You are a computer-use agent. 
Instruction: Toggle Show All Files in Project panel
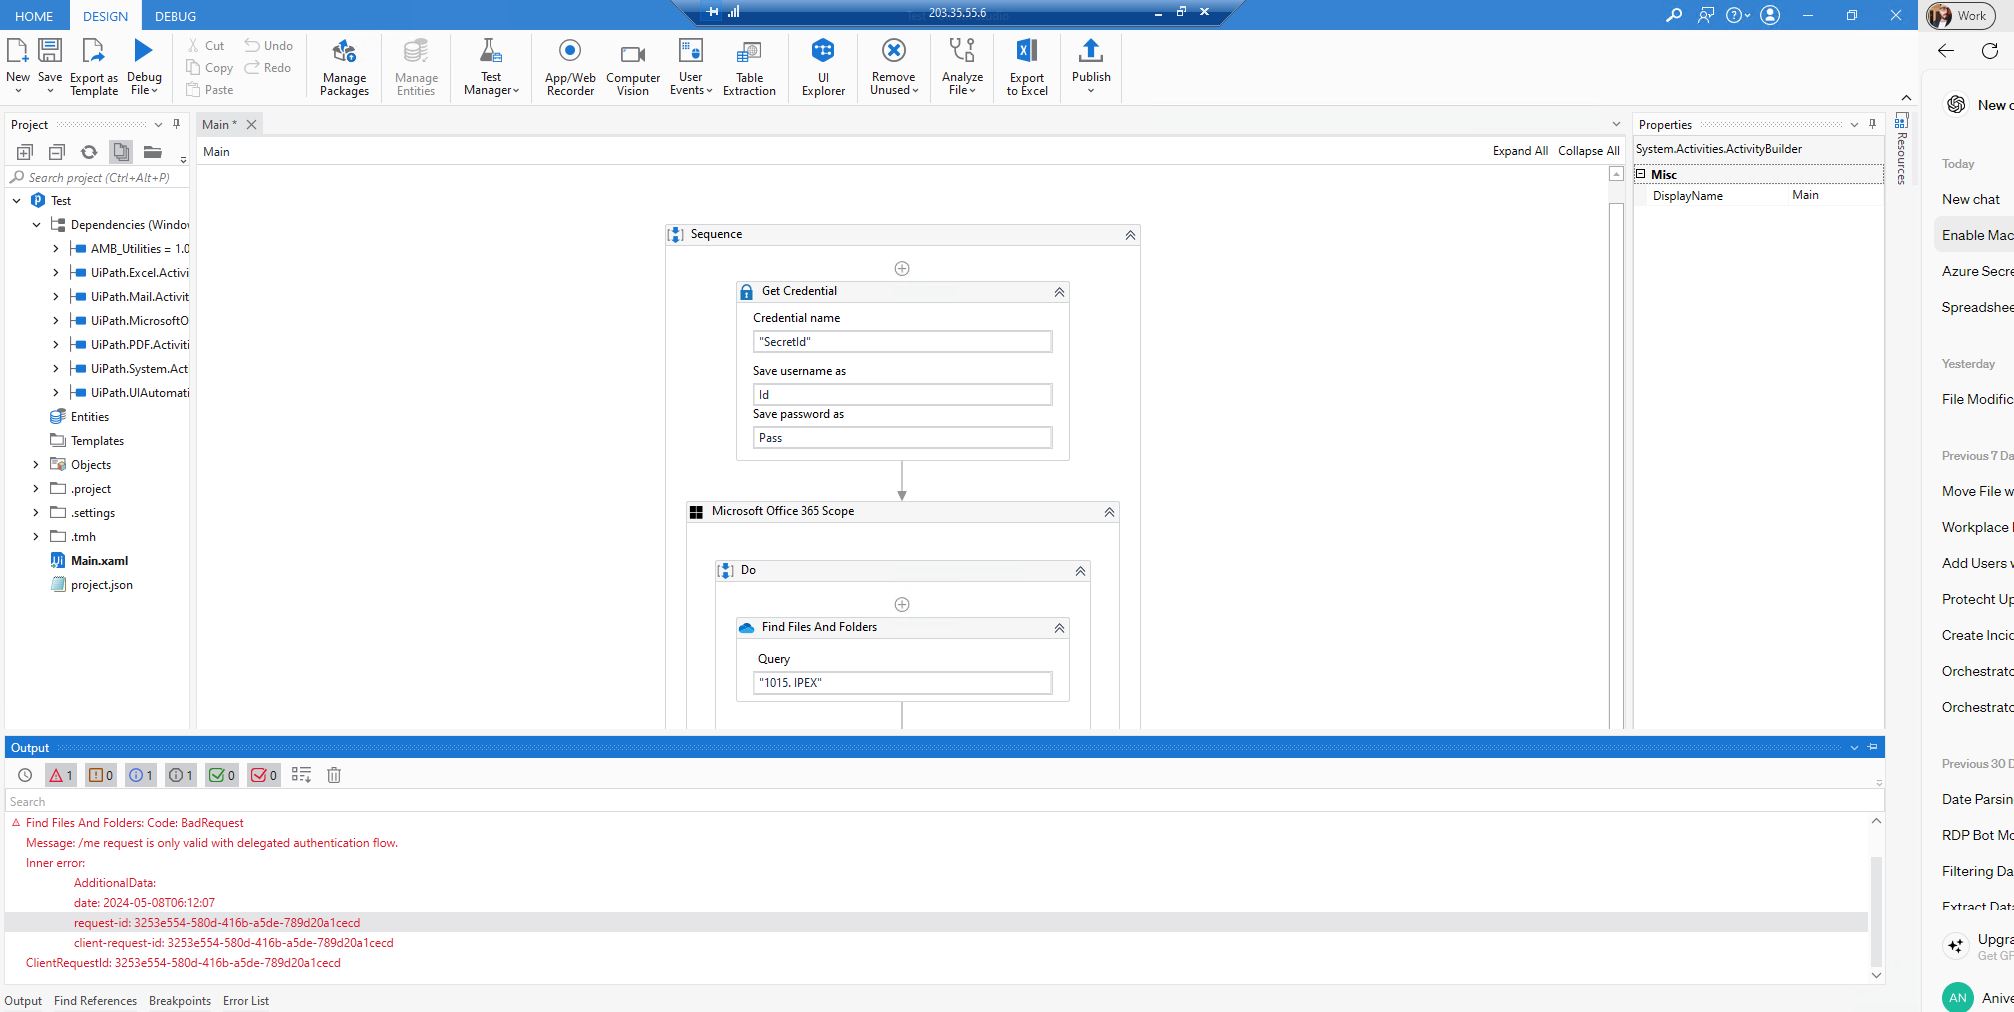click(x=121, y=152)
